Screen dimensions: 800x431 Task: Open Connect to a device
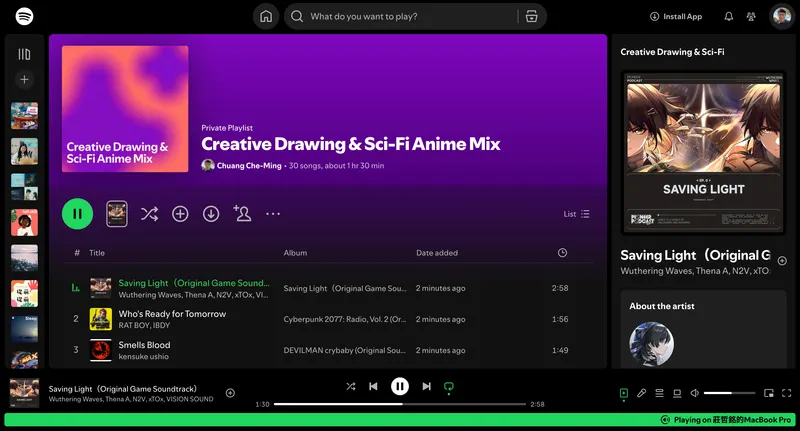point(677,393)
